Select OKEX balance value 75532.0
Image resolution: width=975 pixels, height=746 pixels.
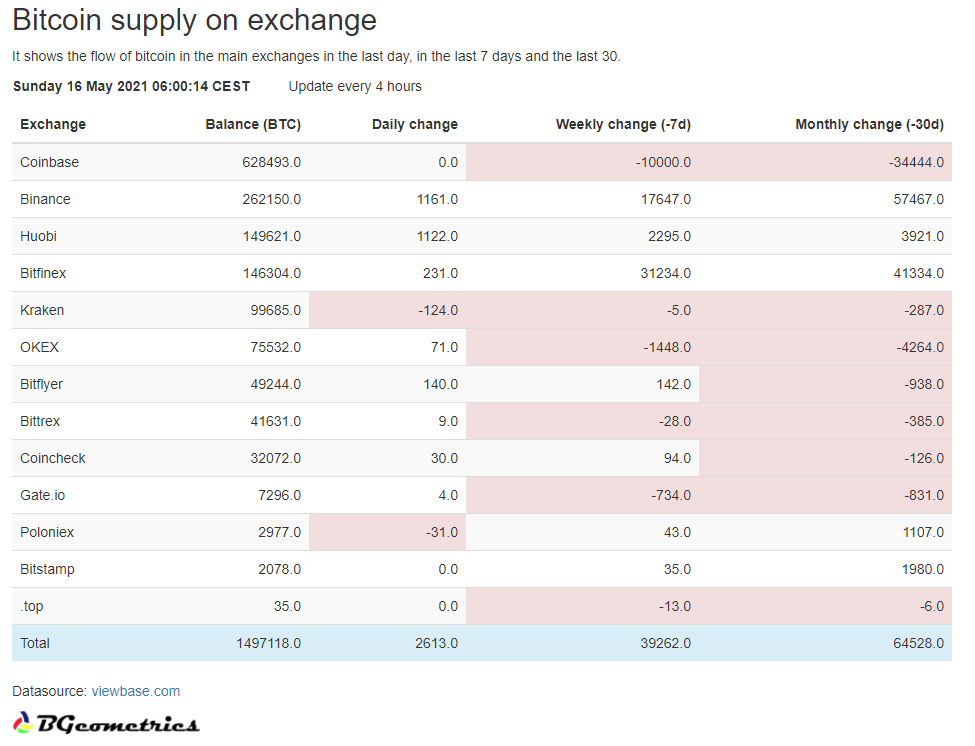click(x=273, y=347)
